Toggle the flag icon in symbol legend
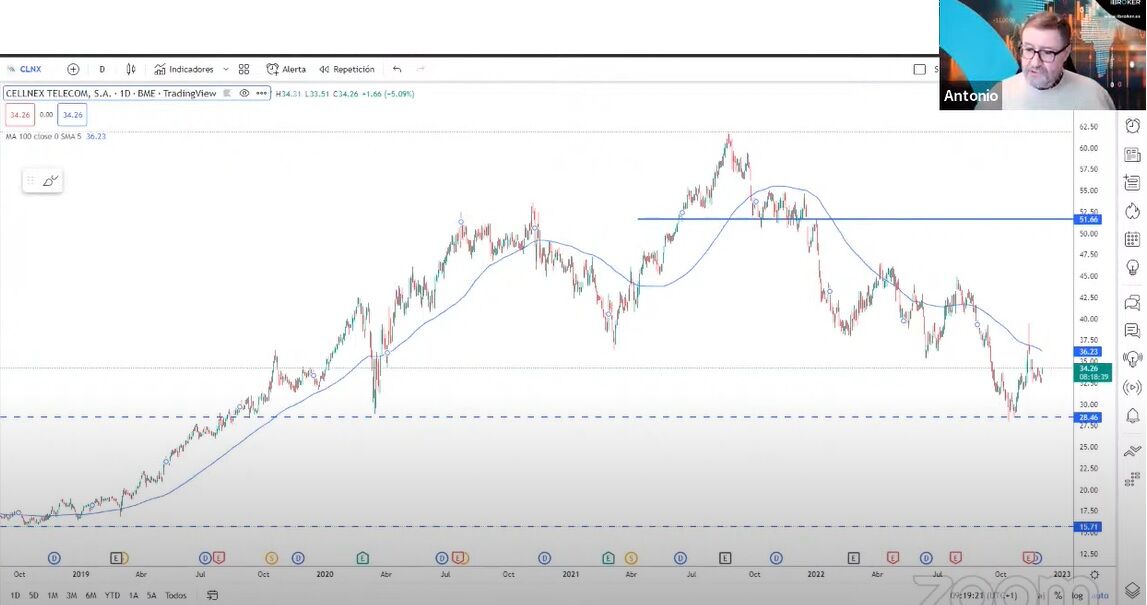The width and height of the screenshot is (1147, 605). click(227, 94)
